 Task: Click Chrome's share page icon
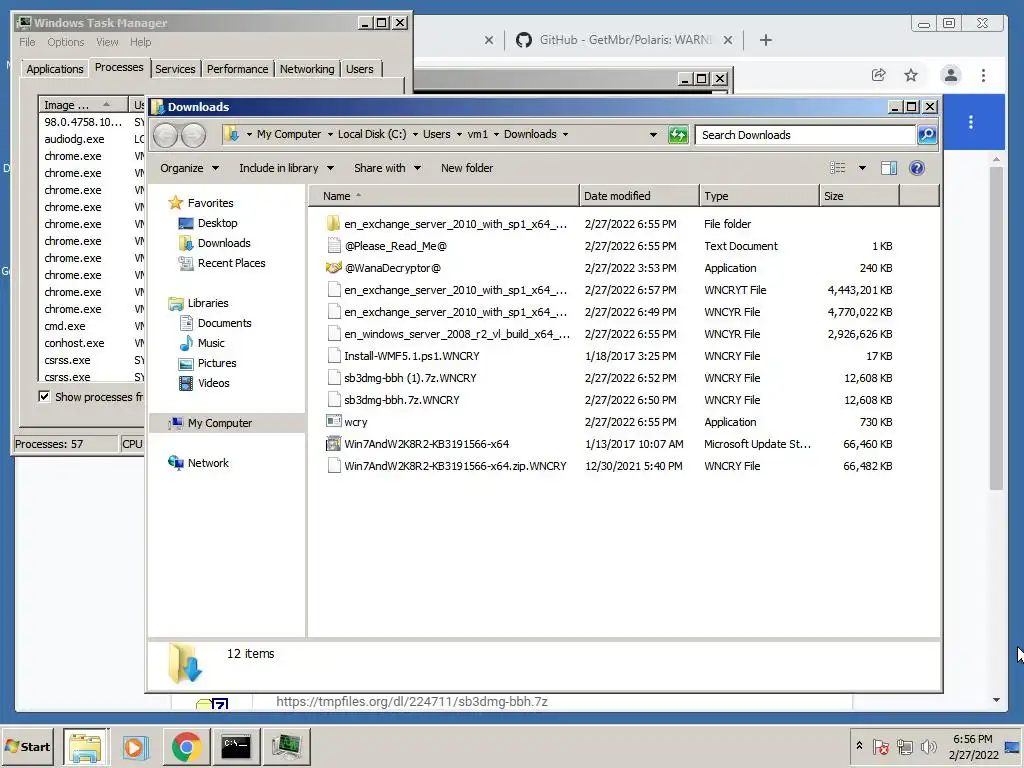coord(878,75)
